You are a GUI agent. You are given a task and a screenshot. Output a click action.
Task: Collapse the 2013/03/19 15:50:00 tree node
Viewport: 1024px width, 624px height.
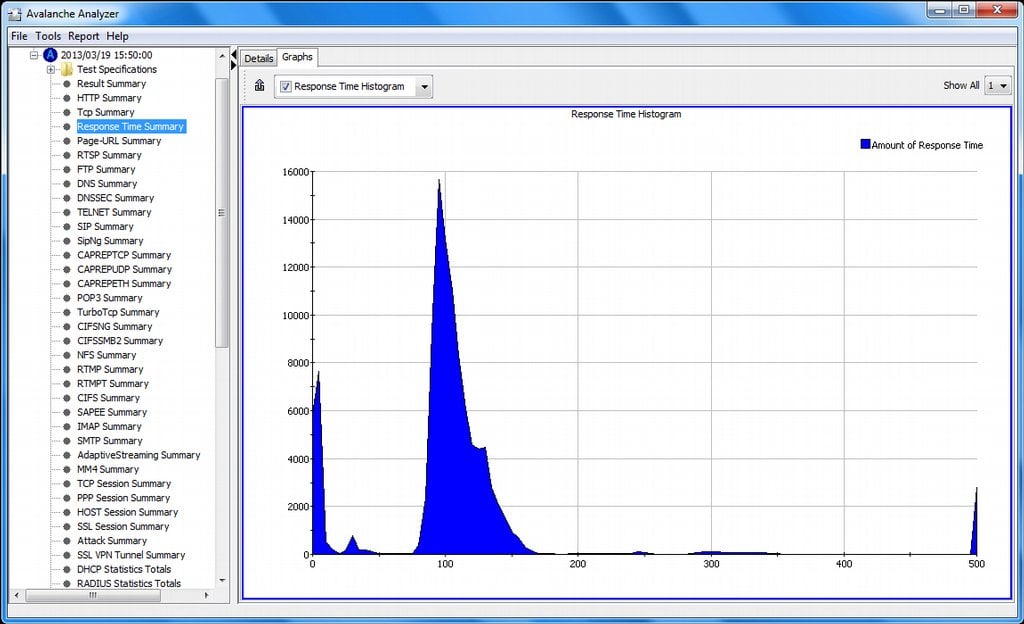(x=34, y=55)
